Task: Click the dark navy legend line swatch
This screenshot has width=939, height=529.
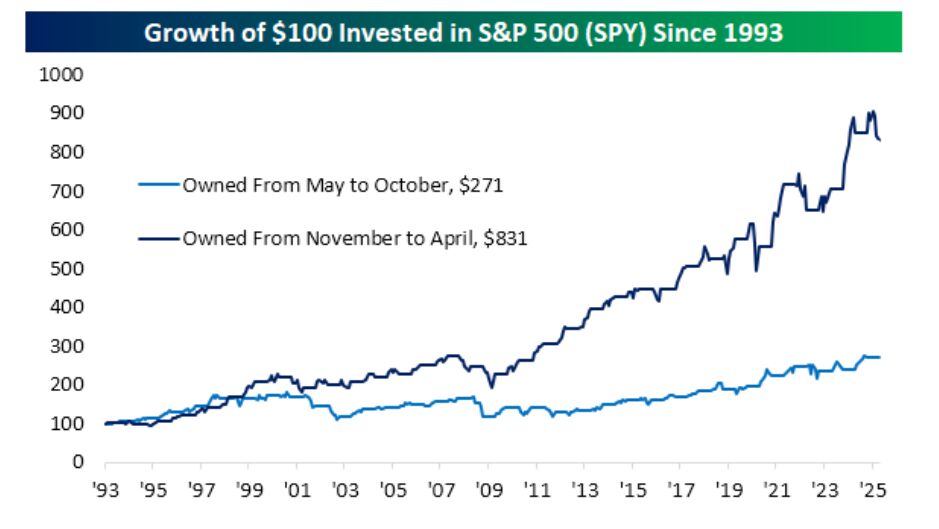Action: tap(159, 238)
